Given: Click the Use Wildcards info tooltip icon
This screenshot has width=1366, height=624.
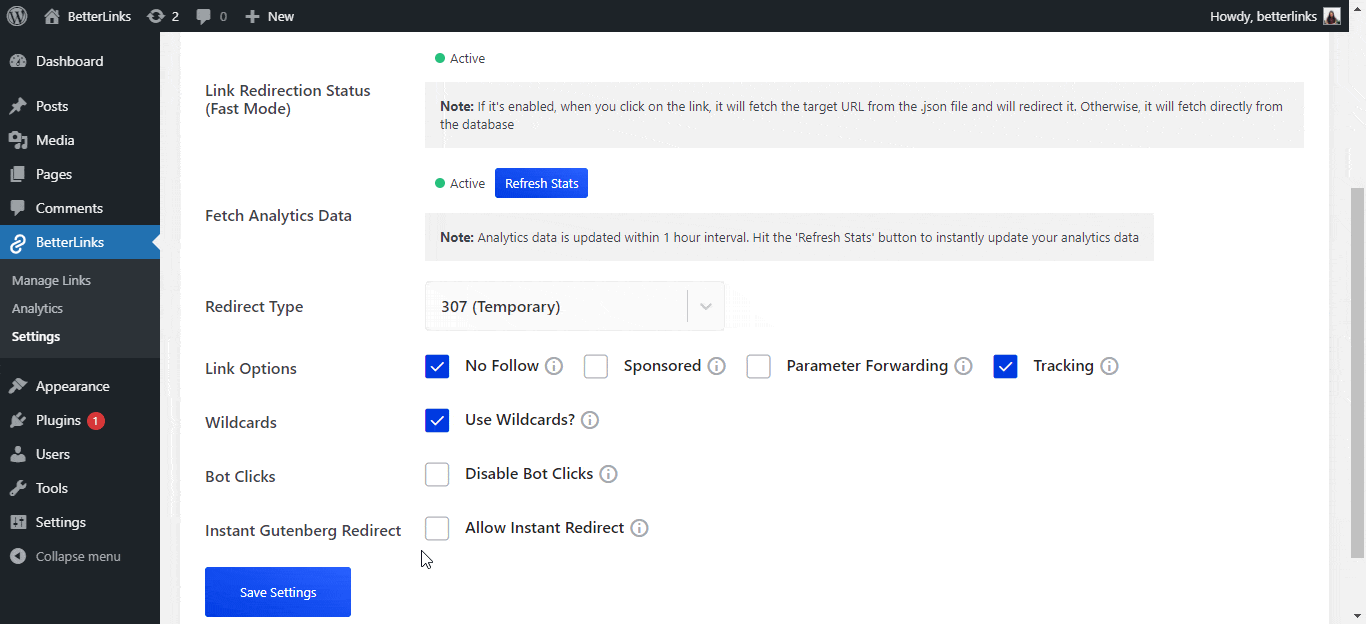Looking at the screenshot, I should [589, 420].
